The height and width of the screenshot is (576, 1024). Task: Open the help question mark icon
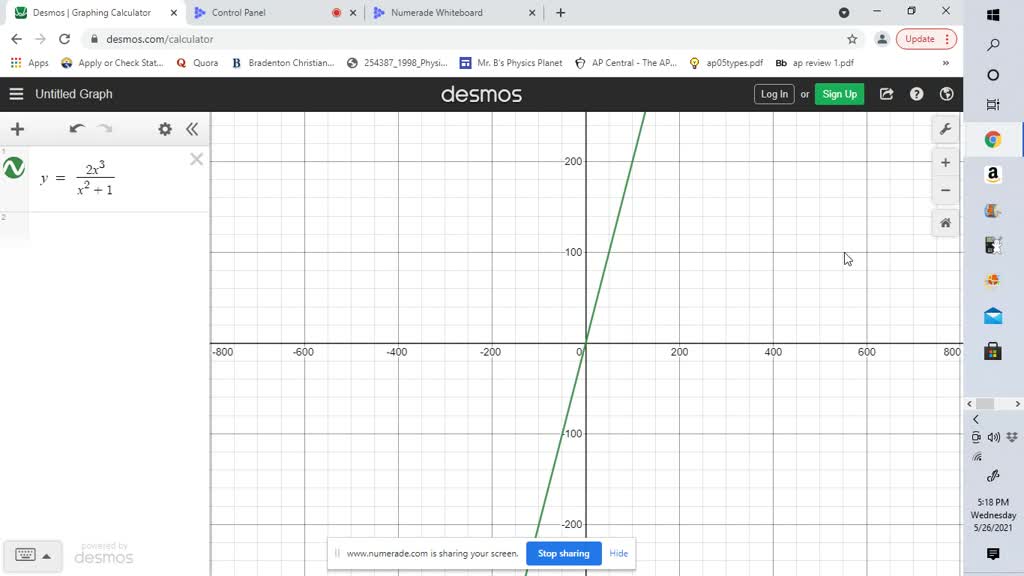916,94
